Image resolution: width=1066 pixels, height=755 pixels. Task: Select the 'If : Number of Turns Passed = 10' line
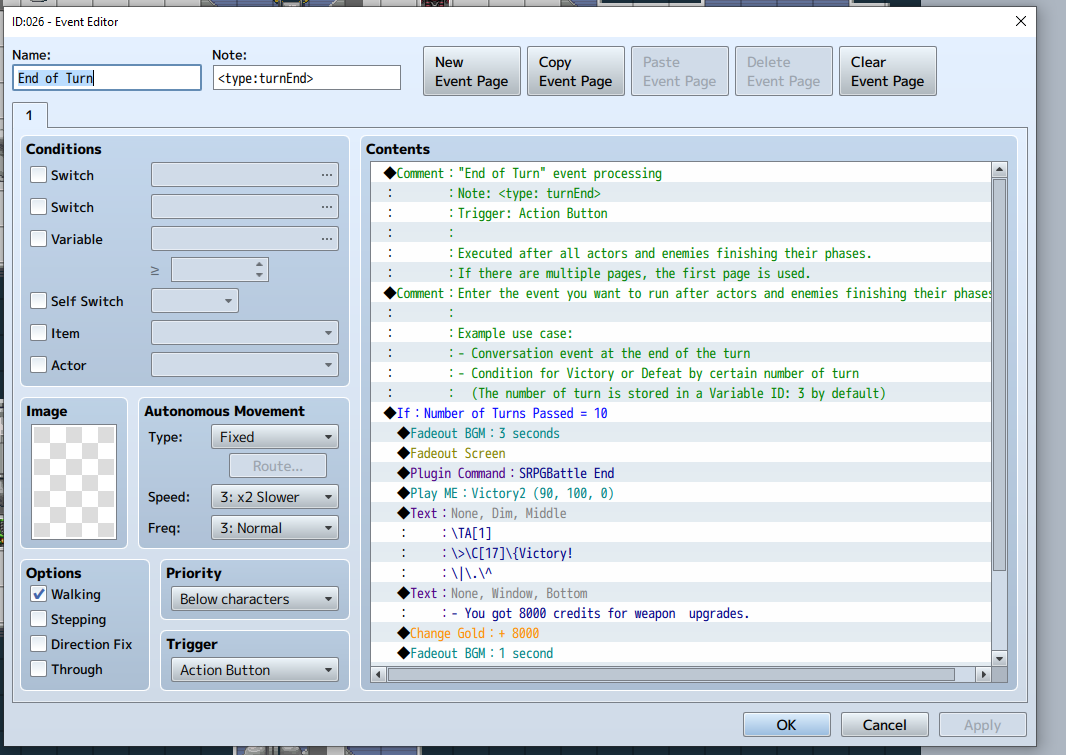tap(681, 413)
